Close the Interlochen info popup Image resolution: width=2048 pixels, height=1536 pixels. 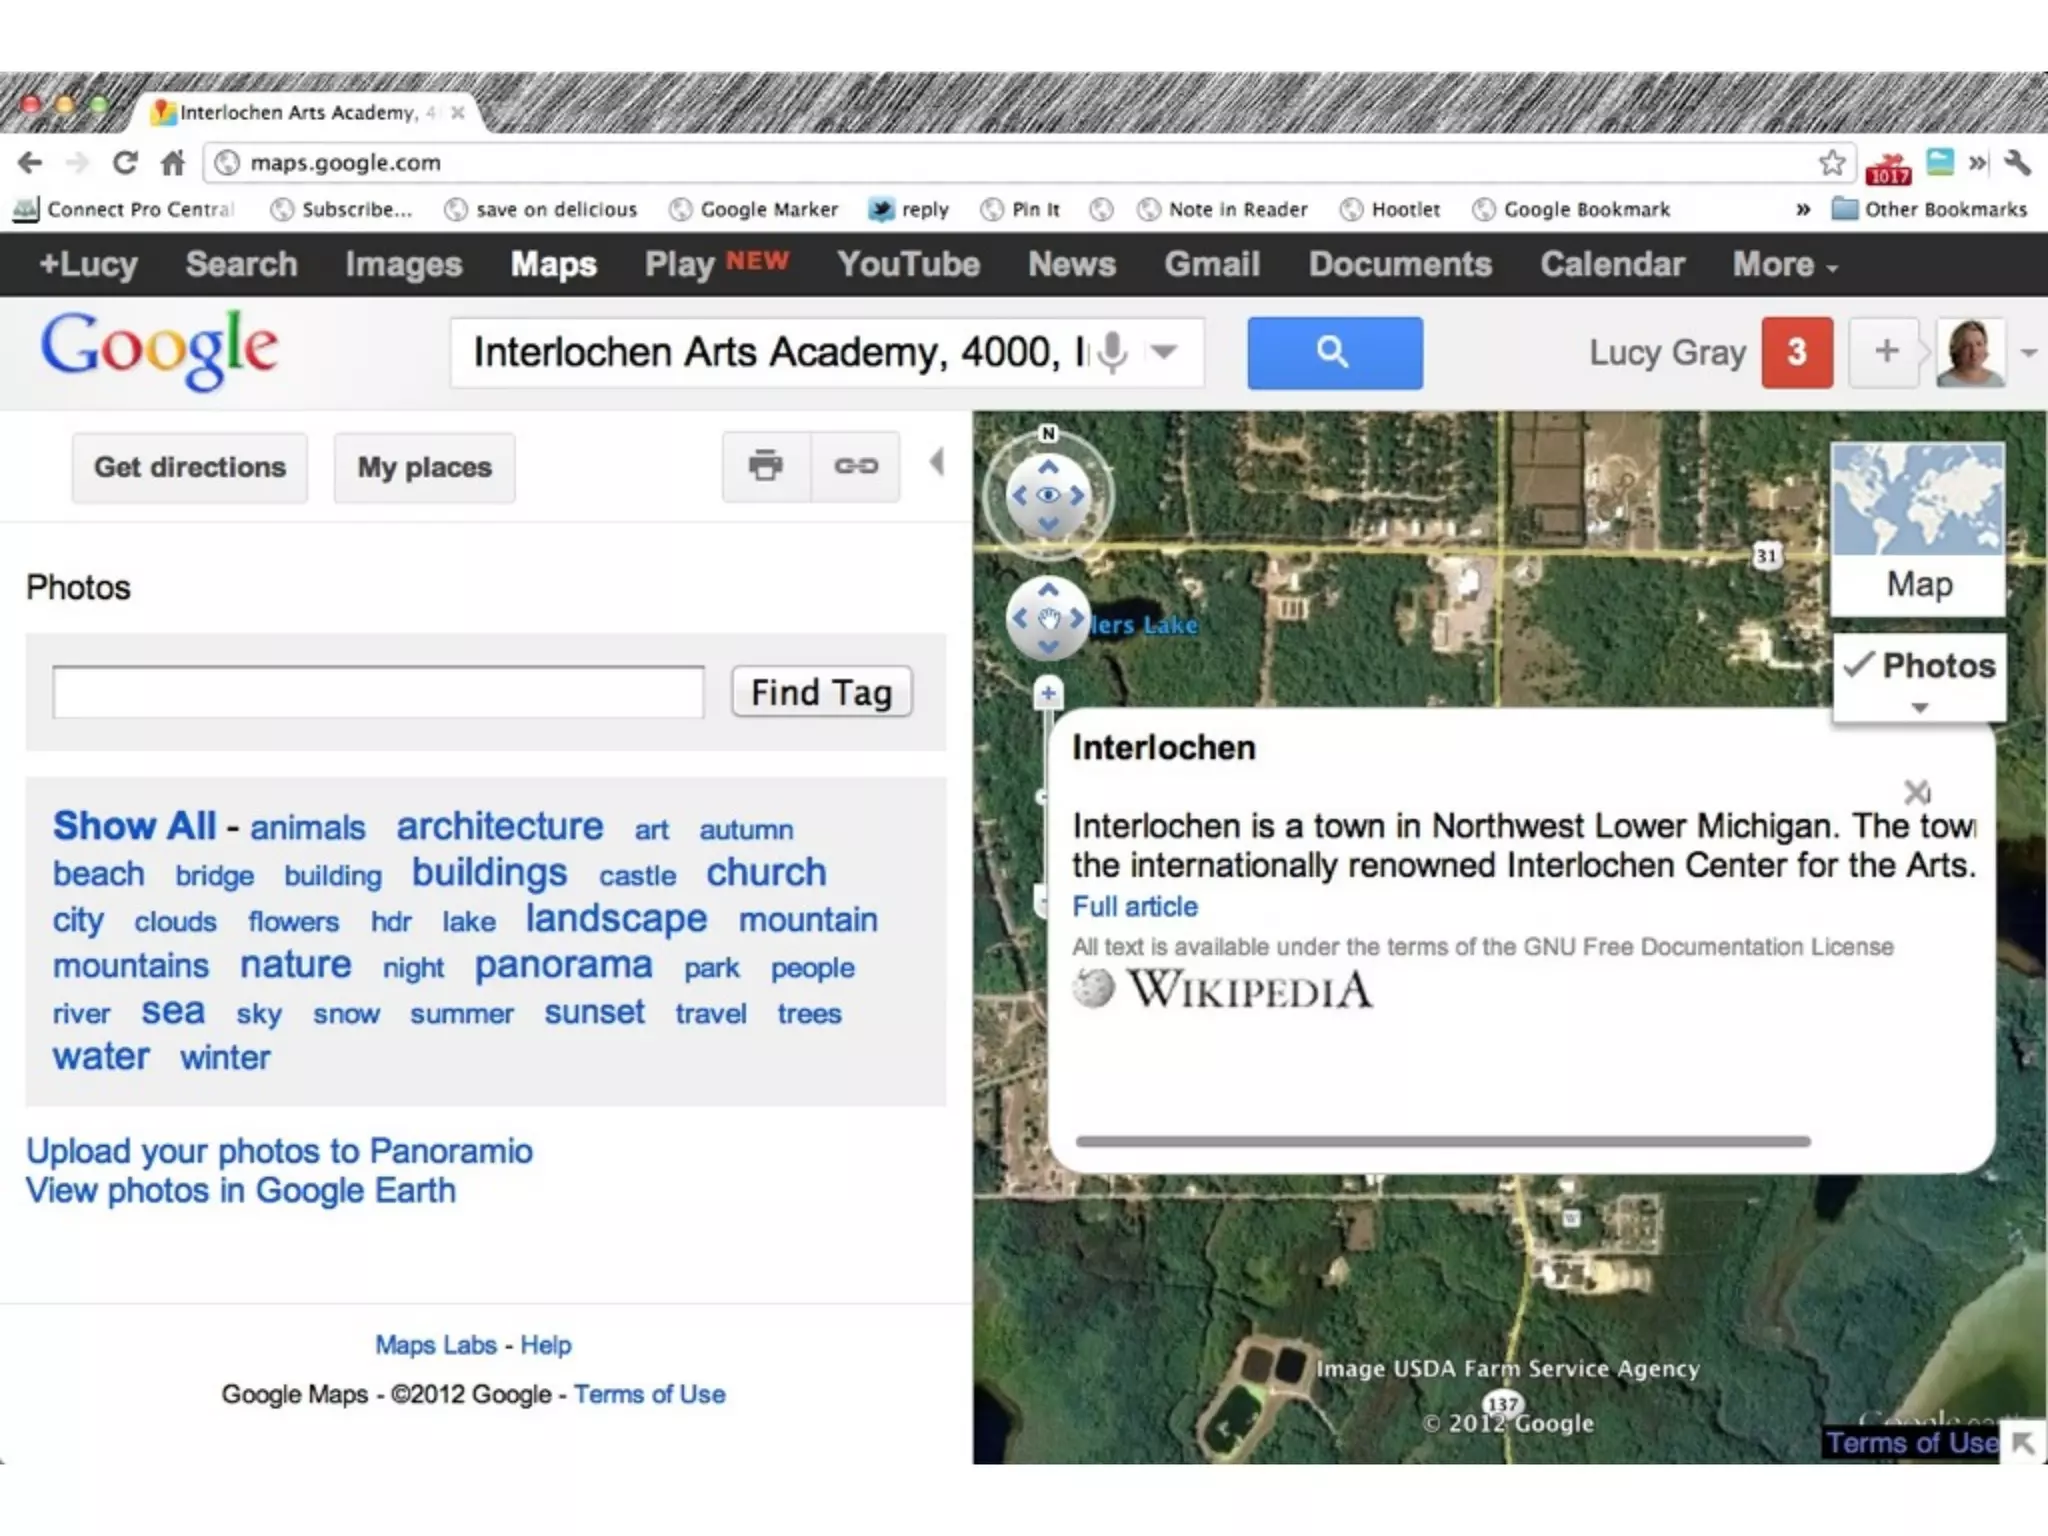(1916, 793)
